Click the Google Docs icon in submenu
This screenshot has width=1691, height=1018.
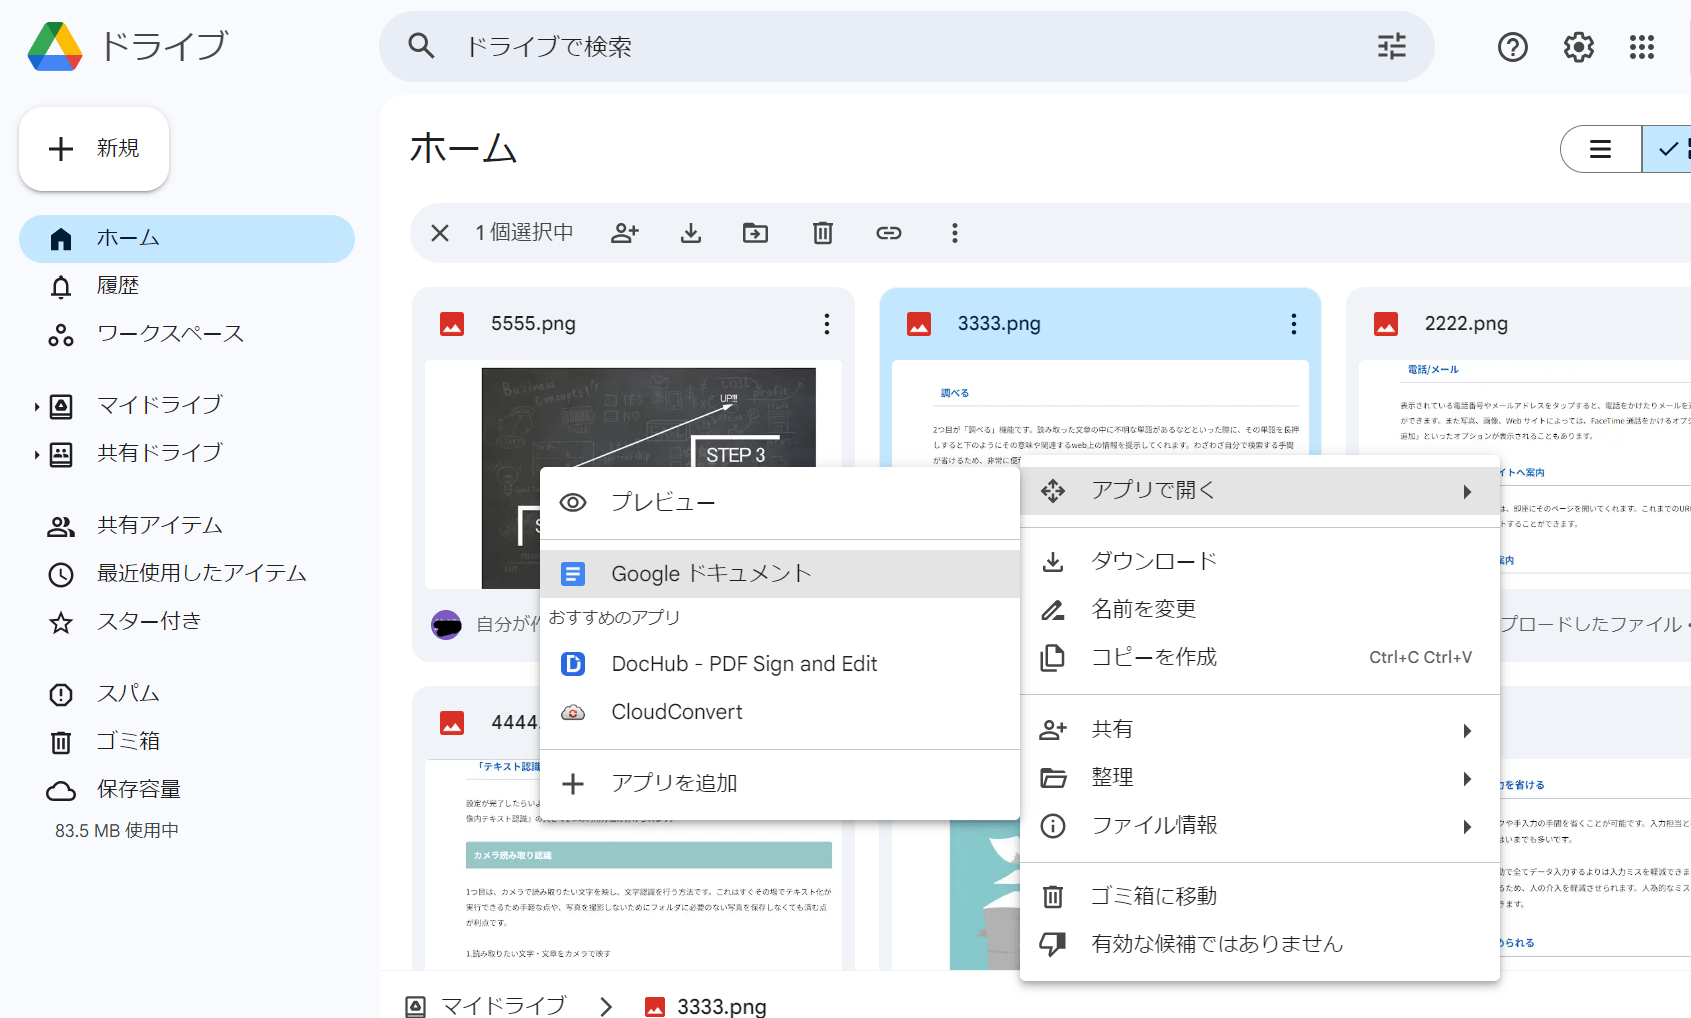(573, 574)
